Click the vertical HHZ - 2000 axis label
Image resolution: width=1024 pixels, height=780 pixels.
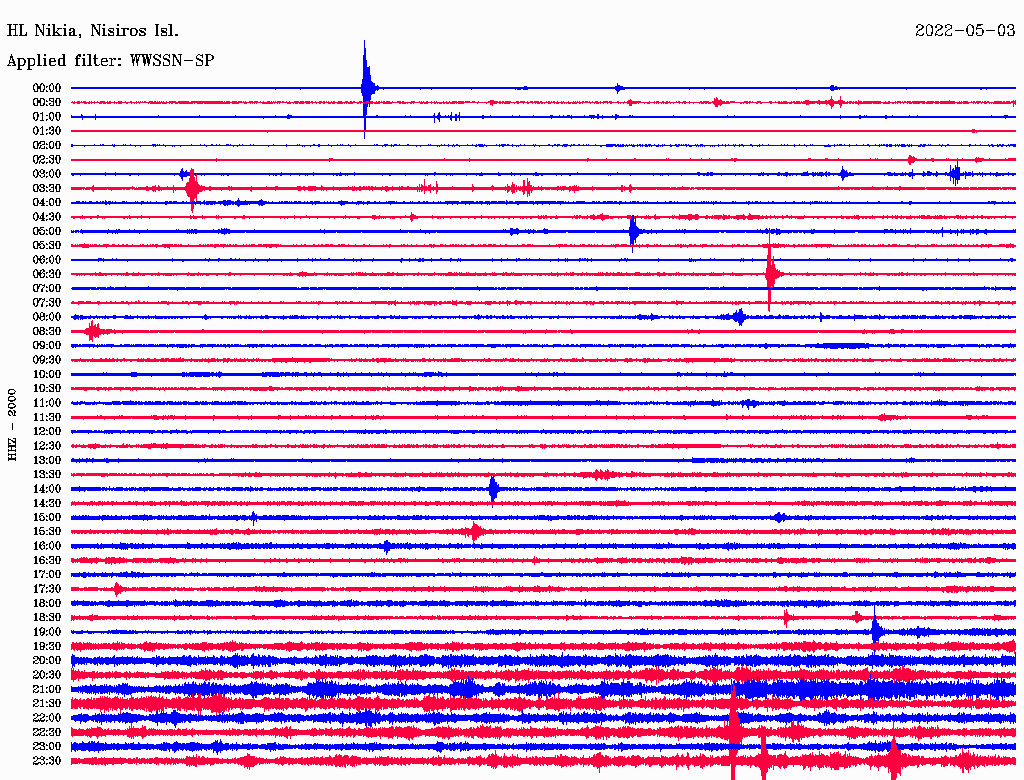(12, 425)
